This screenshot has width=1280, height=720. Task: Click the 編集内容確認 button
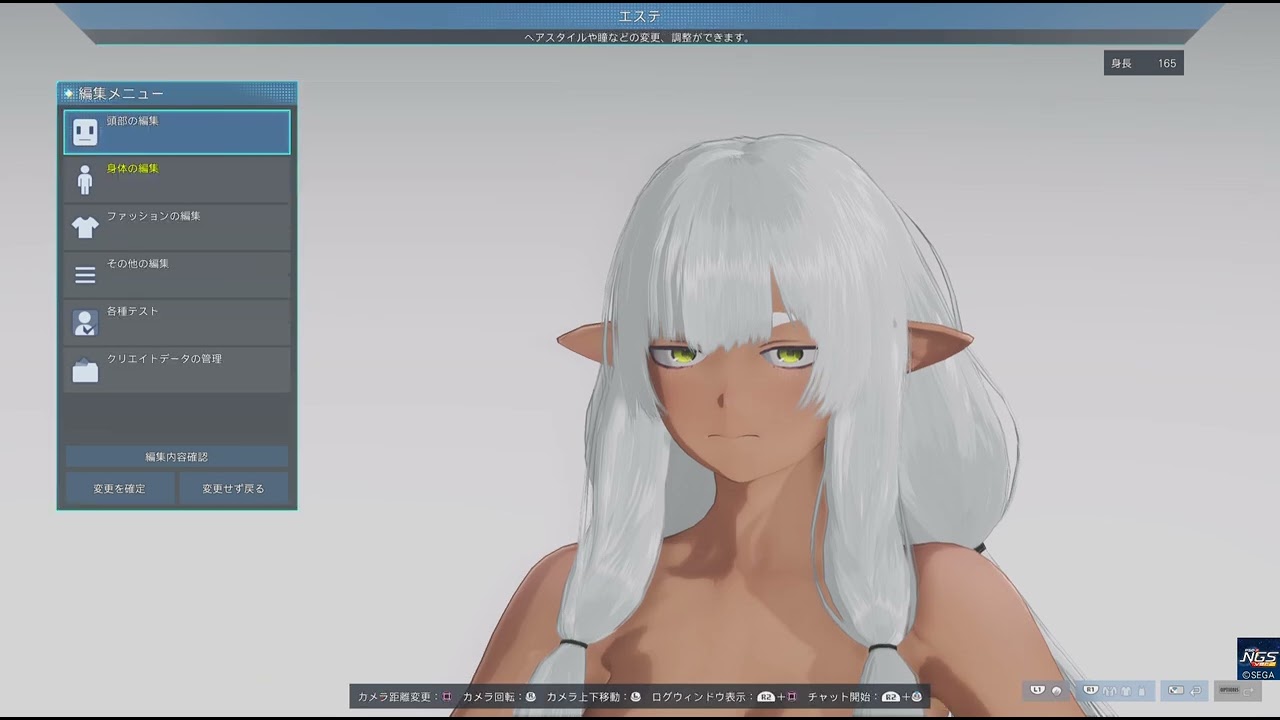pos(177,457)
